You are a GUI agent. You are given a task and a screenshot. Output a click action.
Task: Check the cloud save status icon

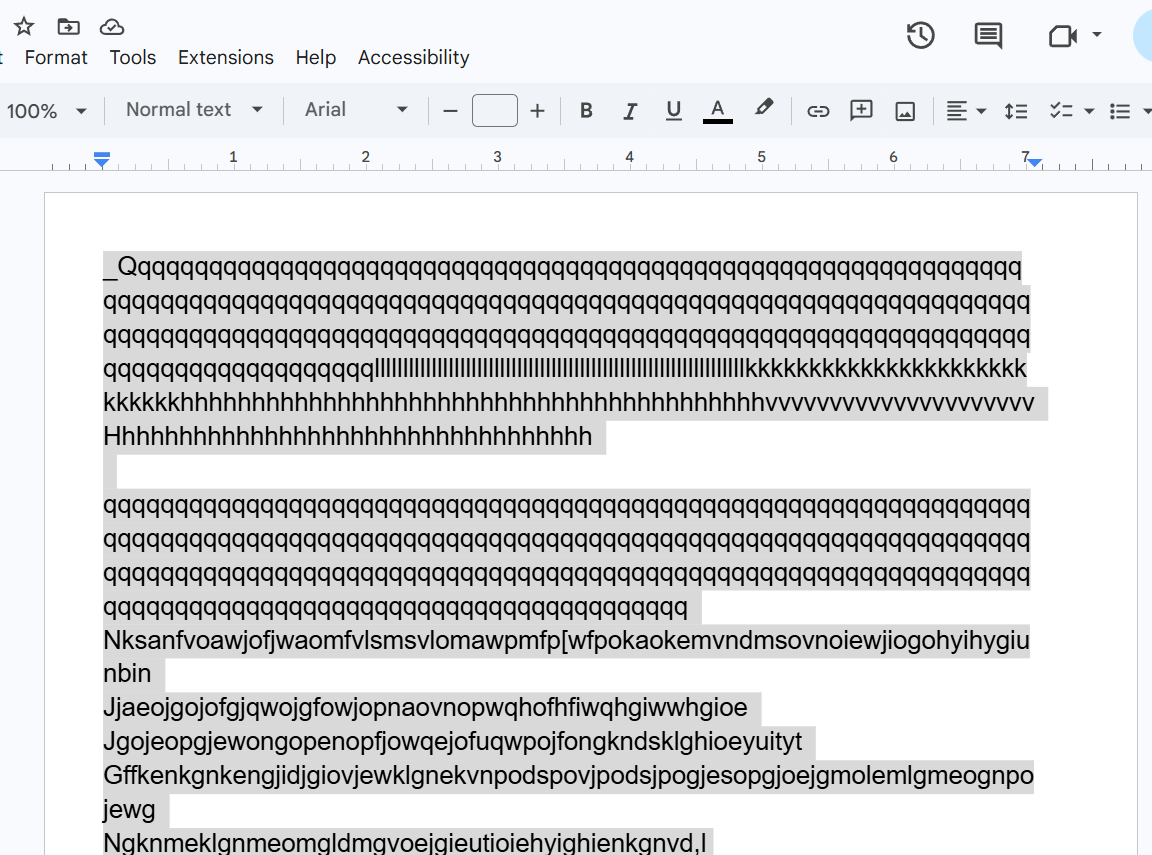click(112, 27)
